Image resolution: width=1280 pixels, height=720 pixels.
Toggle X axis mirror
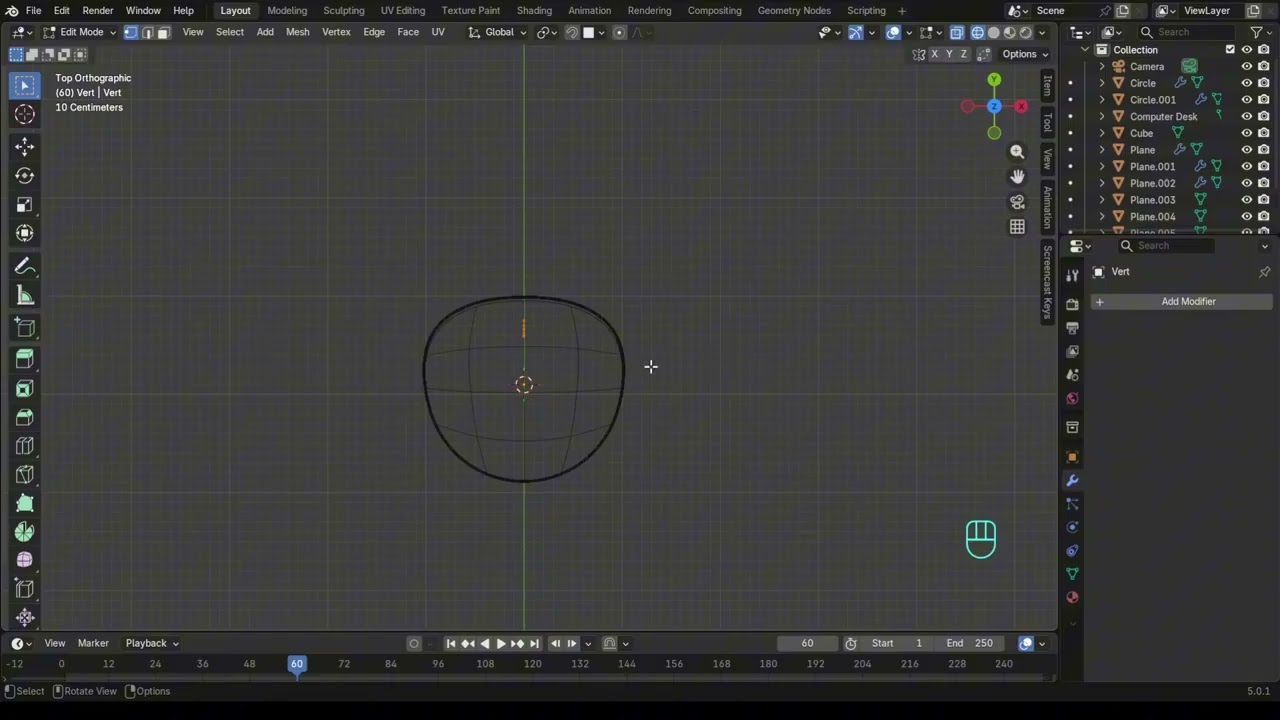[934, 54]
